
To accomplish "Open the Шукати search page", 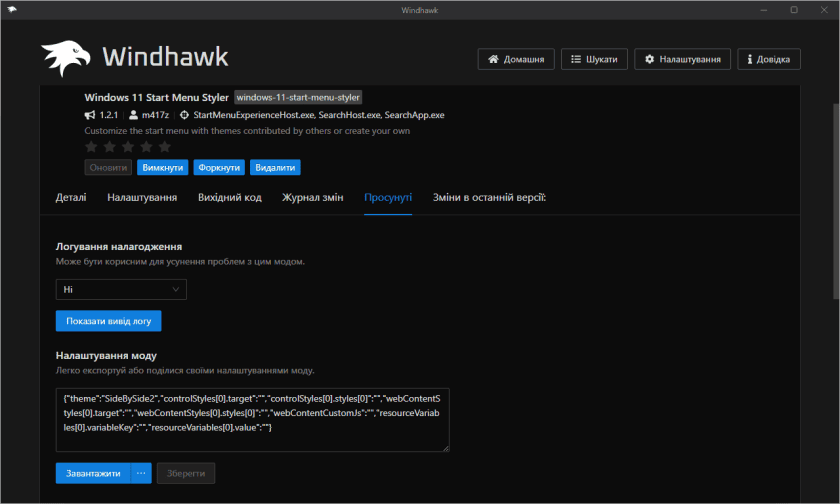I will coord(594,59).
